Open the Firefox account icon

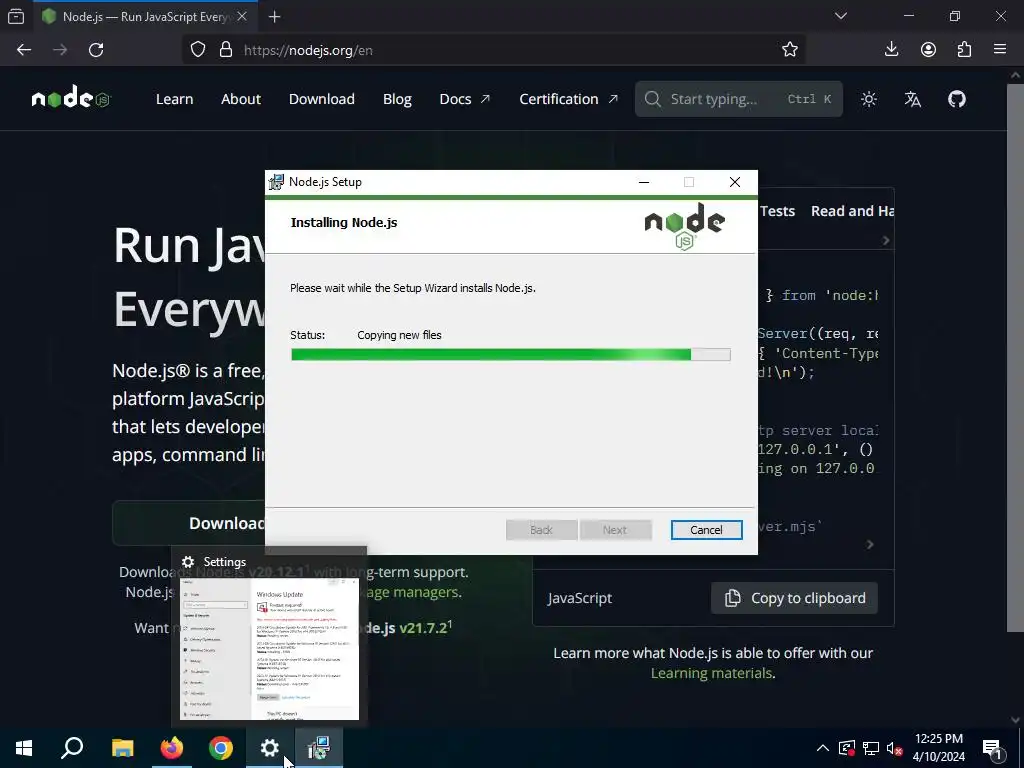click(928, 50)
